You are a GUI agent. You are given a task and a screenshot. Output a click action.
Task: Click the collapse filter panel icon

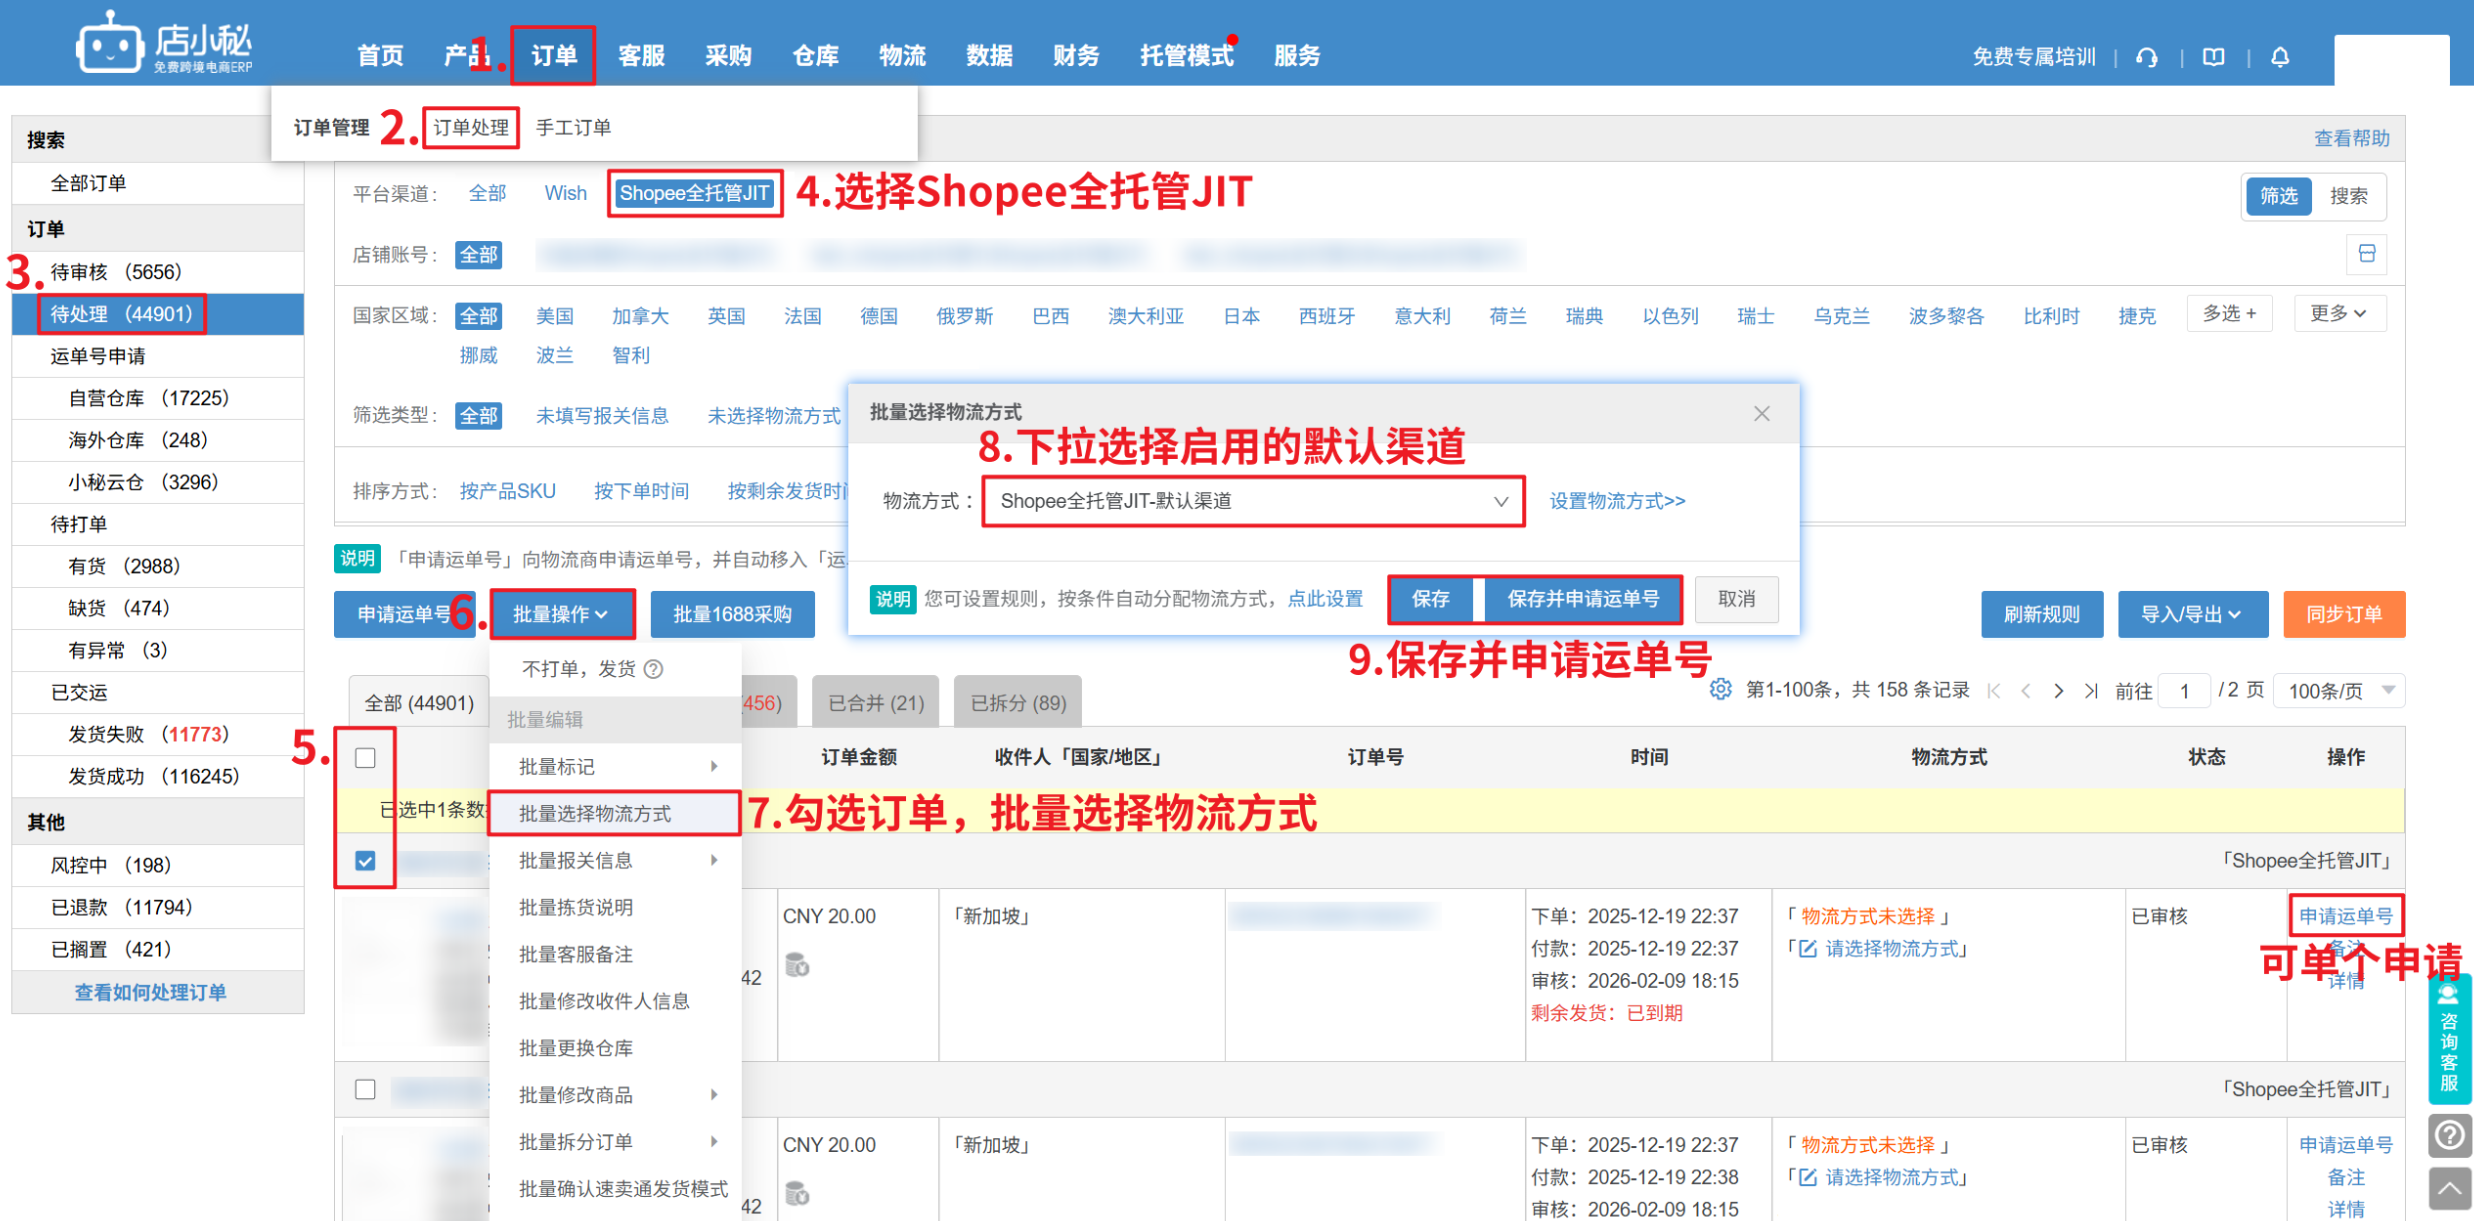click(2366, 254)
